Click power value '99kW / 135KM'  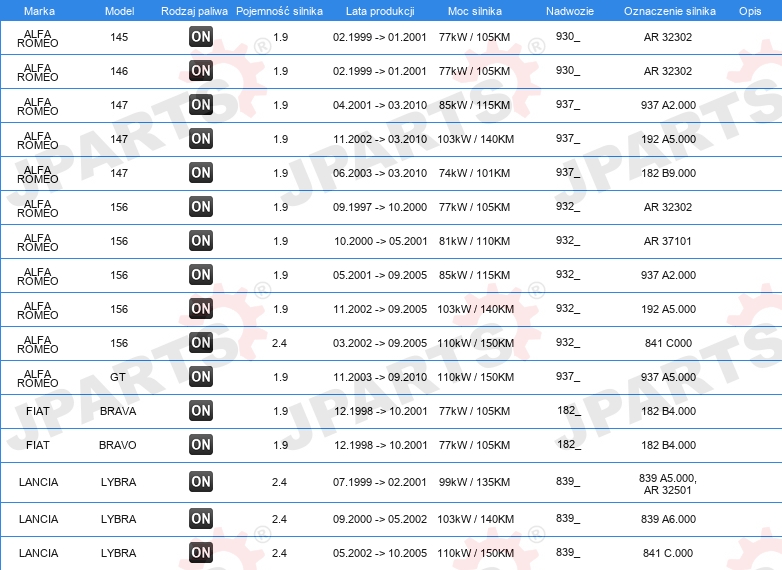click(474, 482)
